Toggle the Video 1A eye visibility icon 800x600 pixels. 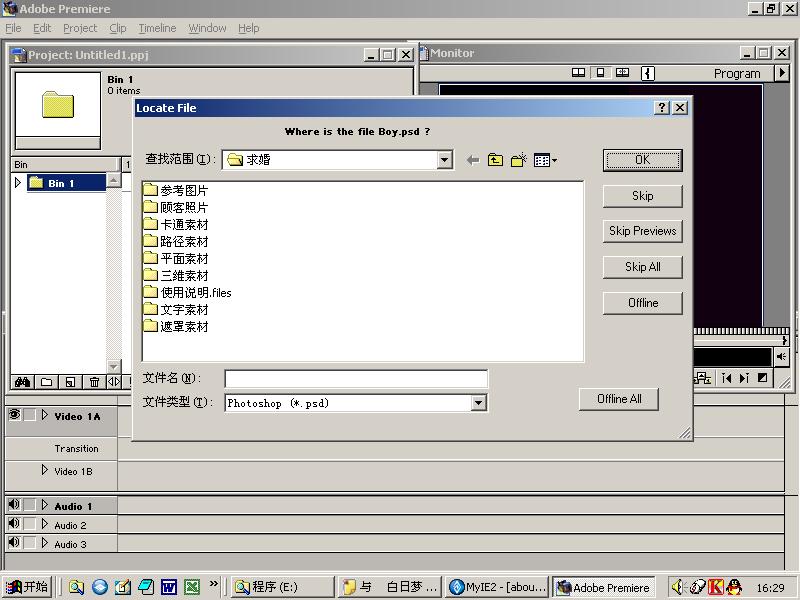click(14, 415)
